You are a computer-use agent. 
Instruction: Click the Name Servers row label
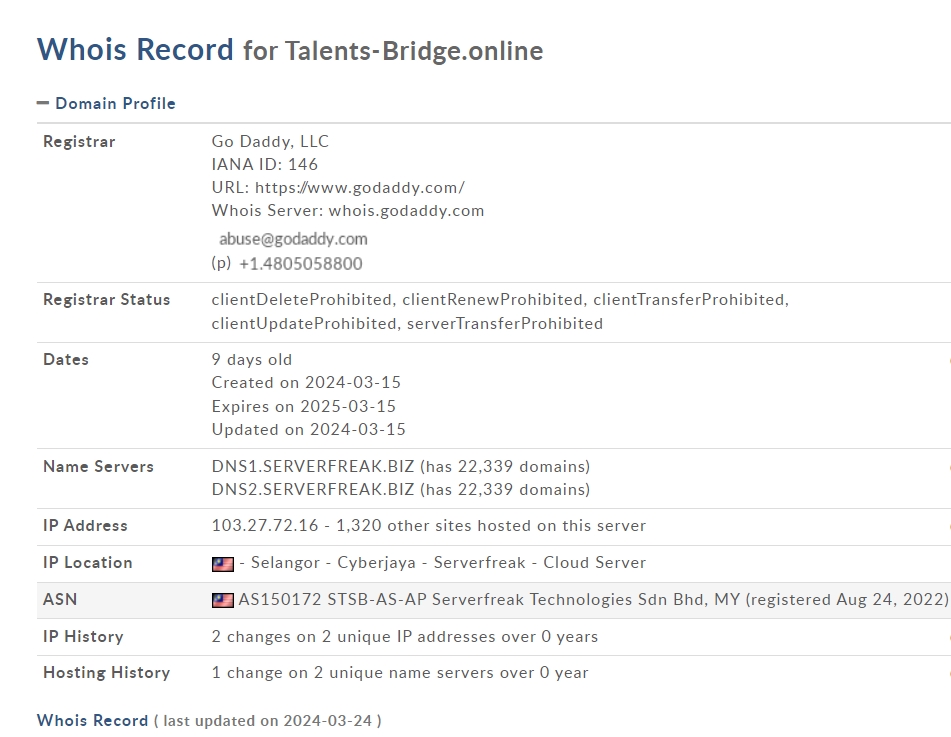tap(98, 466)
